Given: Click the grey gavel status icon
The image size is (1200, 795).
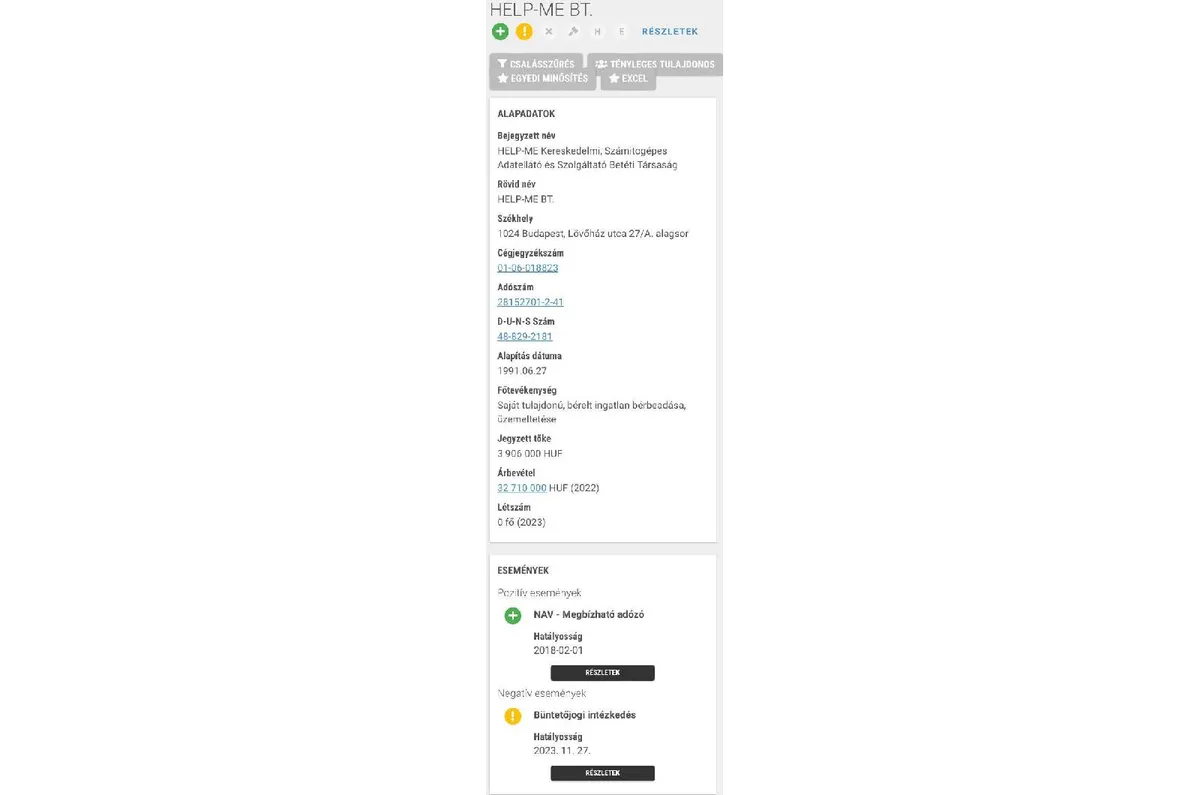Looking at the screenshot, I should 573,32.
